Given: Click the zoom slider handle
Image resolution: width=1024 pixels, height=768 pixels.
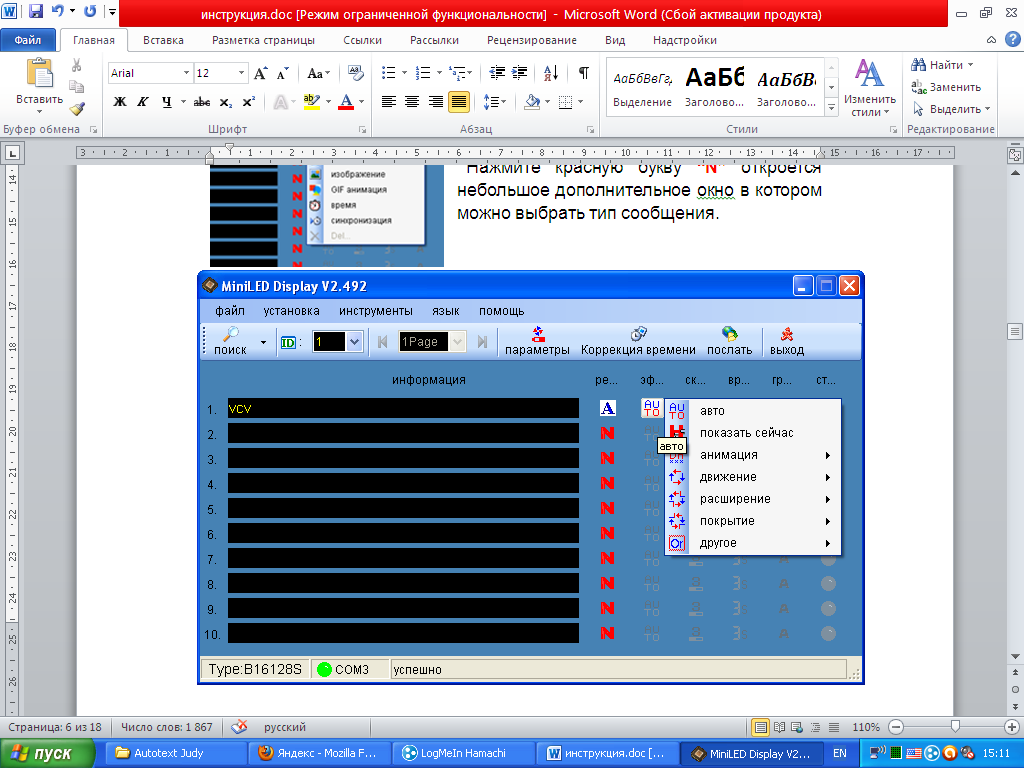Looking at the screenshot, I should (x=955, y=727).
